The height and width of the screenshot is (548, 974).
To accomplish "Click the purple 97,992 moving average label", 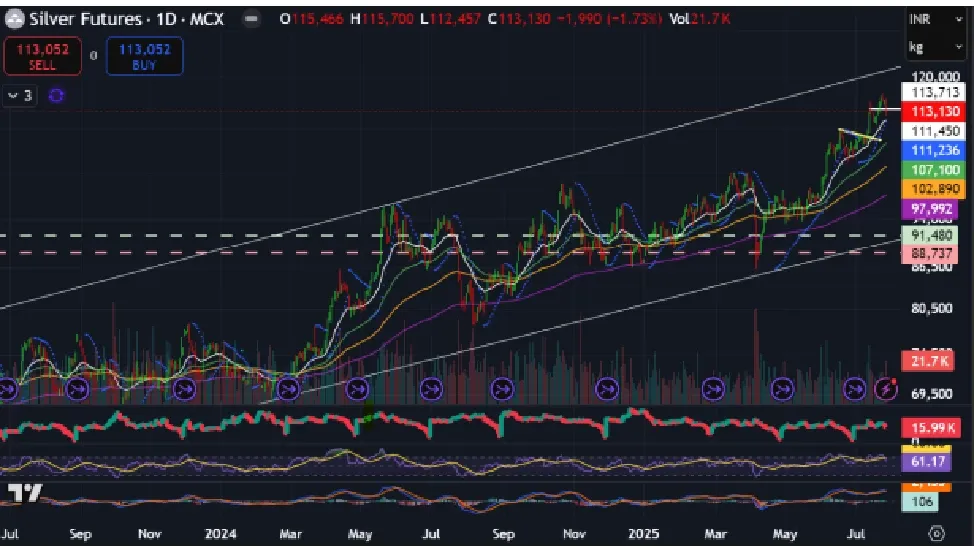I will 929,209.
